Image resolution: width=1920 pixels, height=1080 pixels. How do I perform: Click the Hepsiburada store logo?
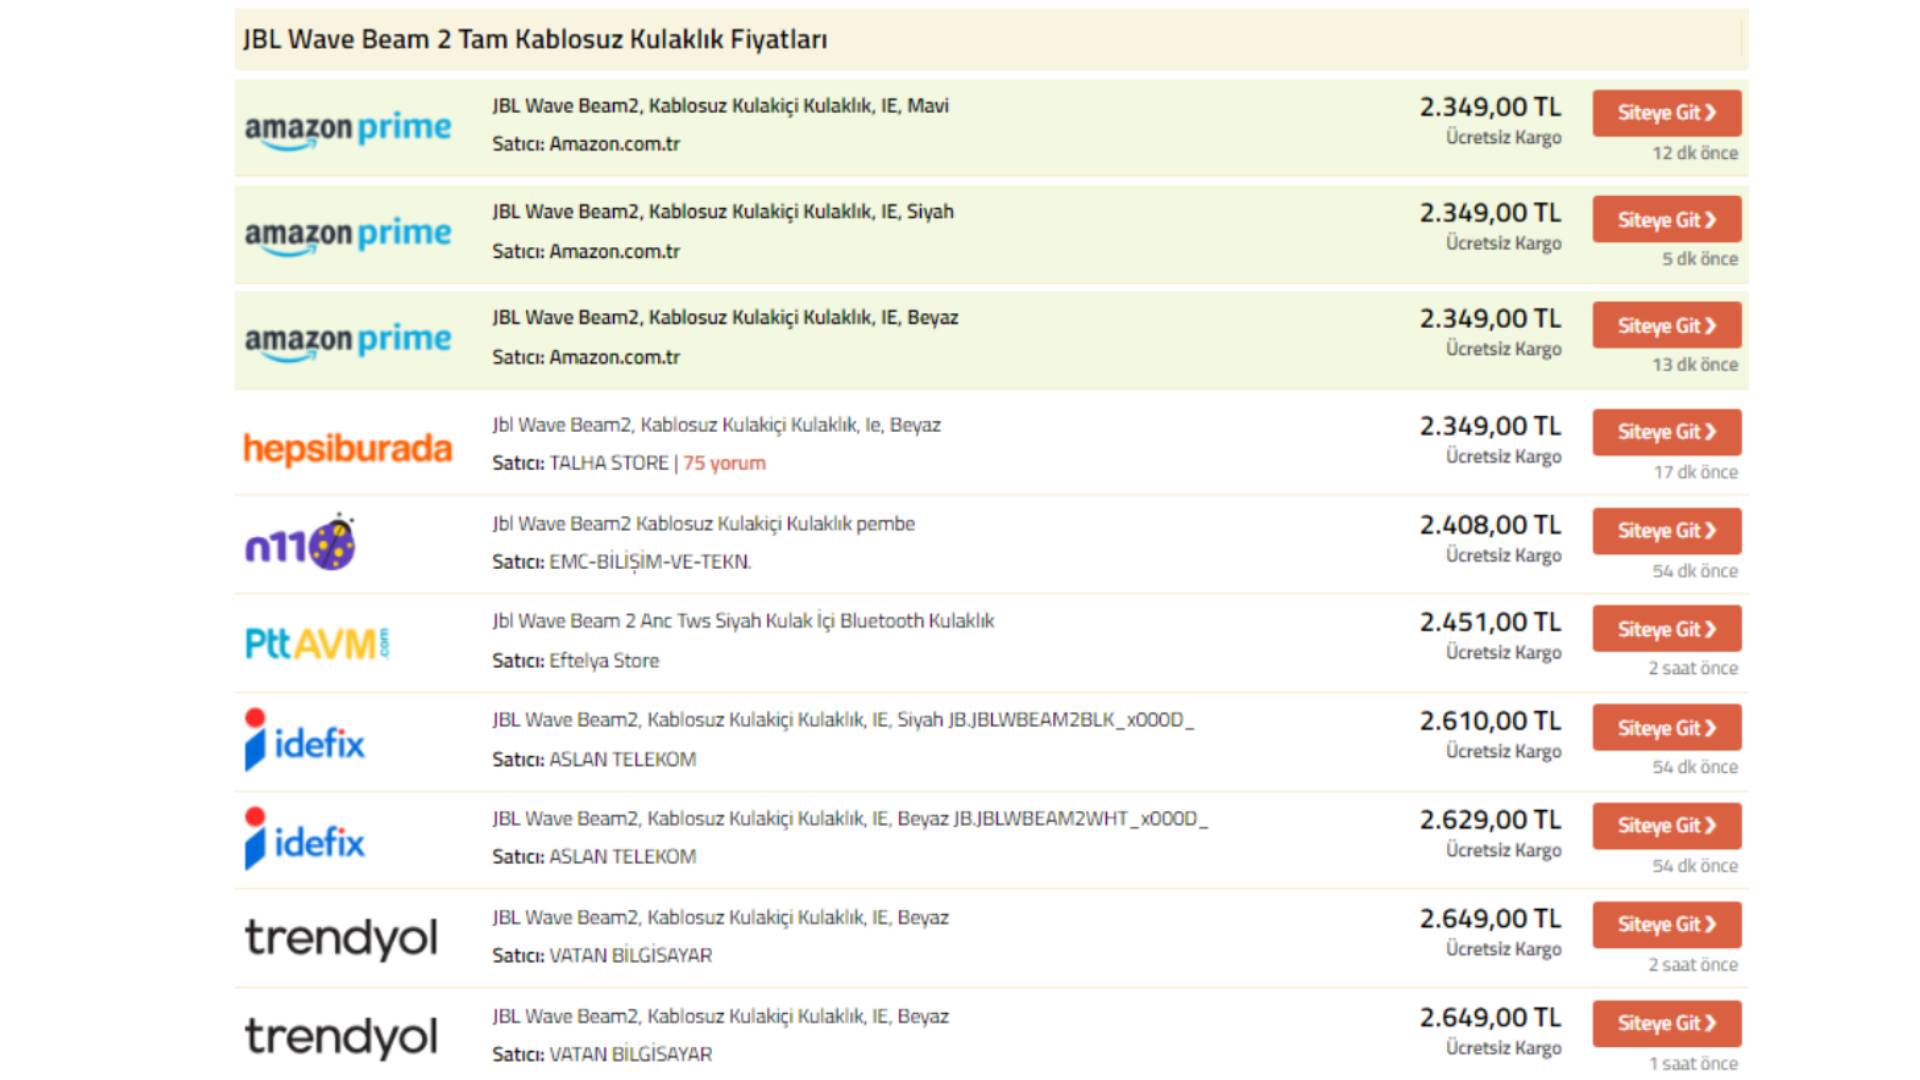coord(348,449)
